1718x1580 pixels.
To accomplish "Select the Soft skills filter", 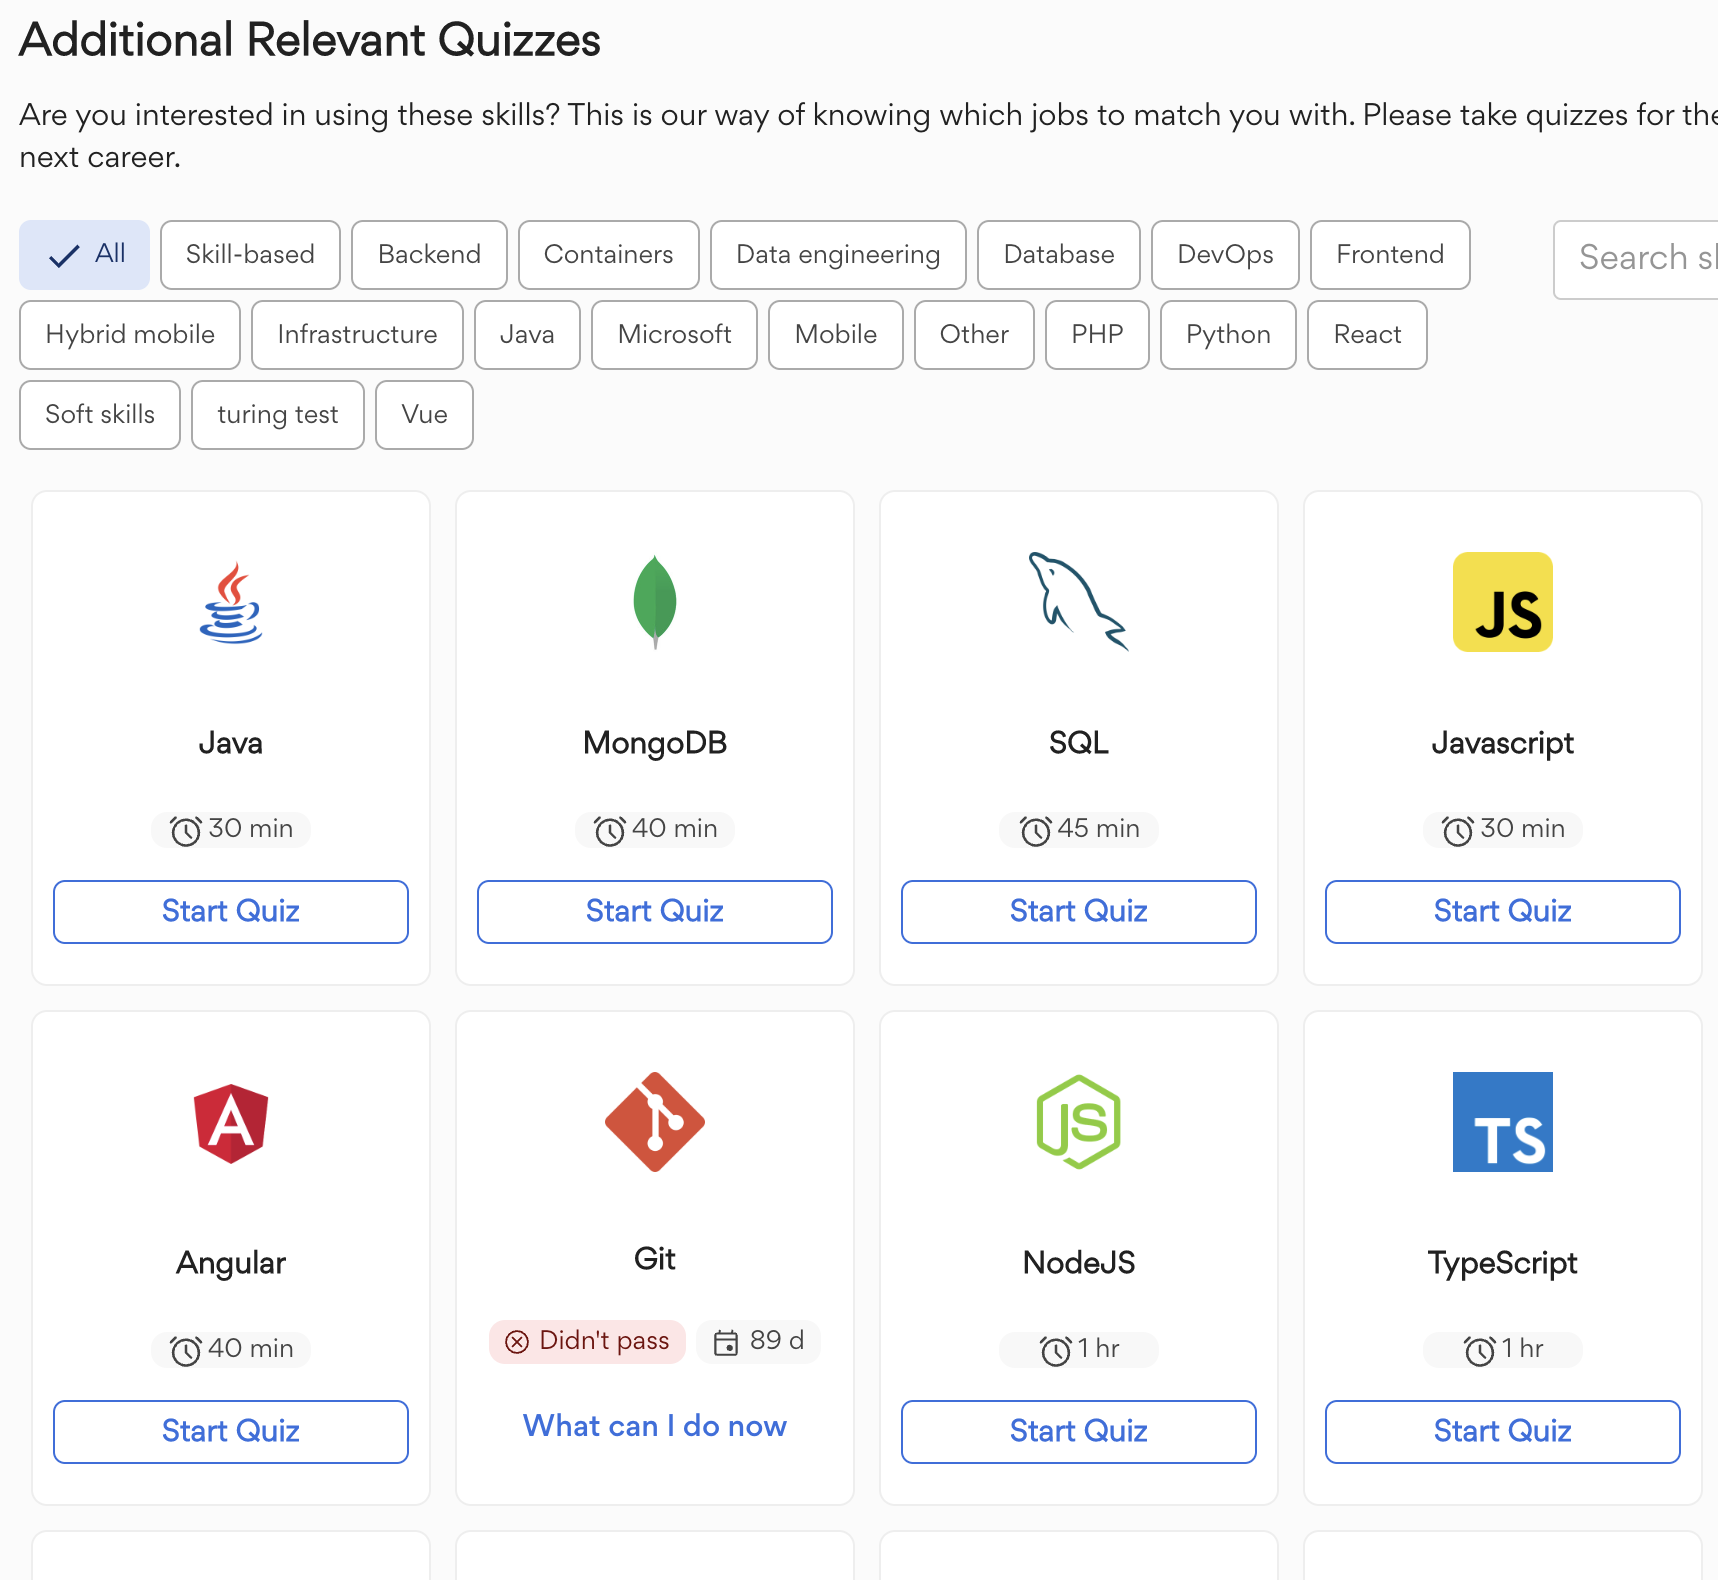I will pyautogui.click(x=100, y=415).
